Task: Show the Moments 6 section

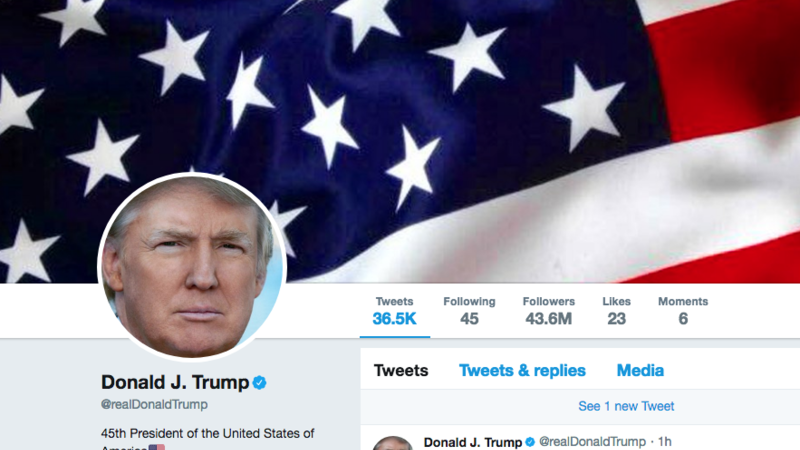Action: (x=683, y=311)
